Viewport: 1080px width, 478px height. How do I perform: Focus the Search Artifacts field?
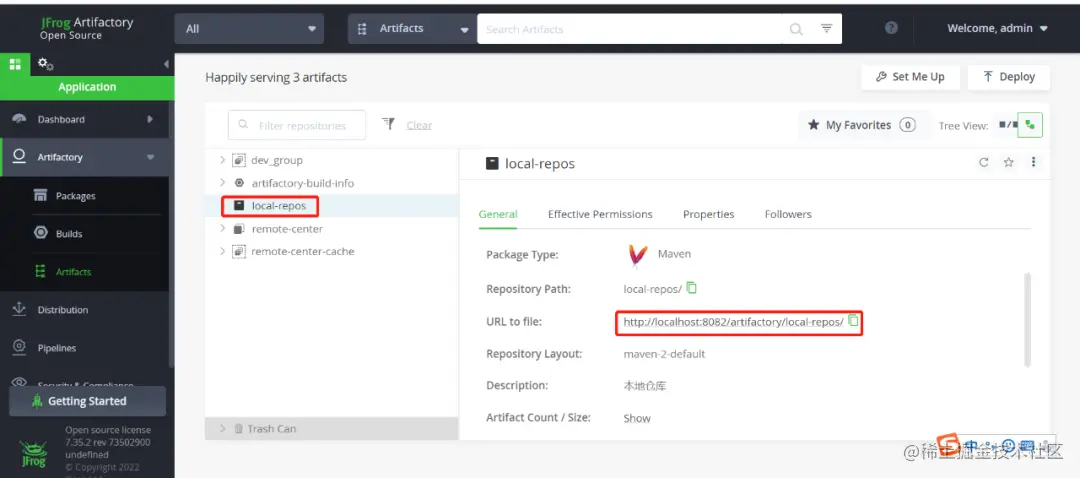632,29
